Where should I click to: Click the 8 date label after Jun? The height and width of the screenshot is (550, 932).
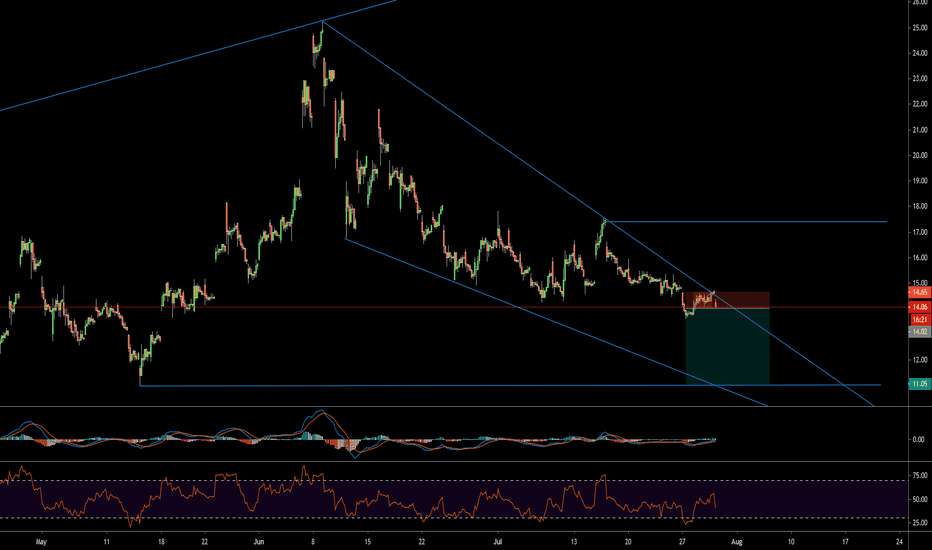tap(313, 542)
